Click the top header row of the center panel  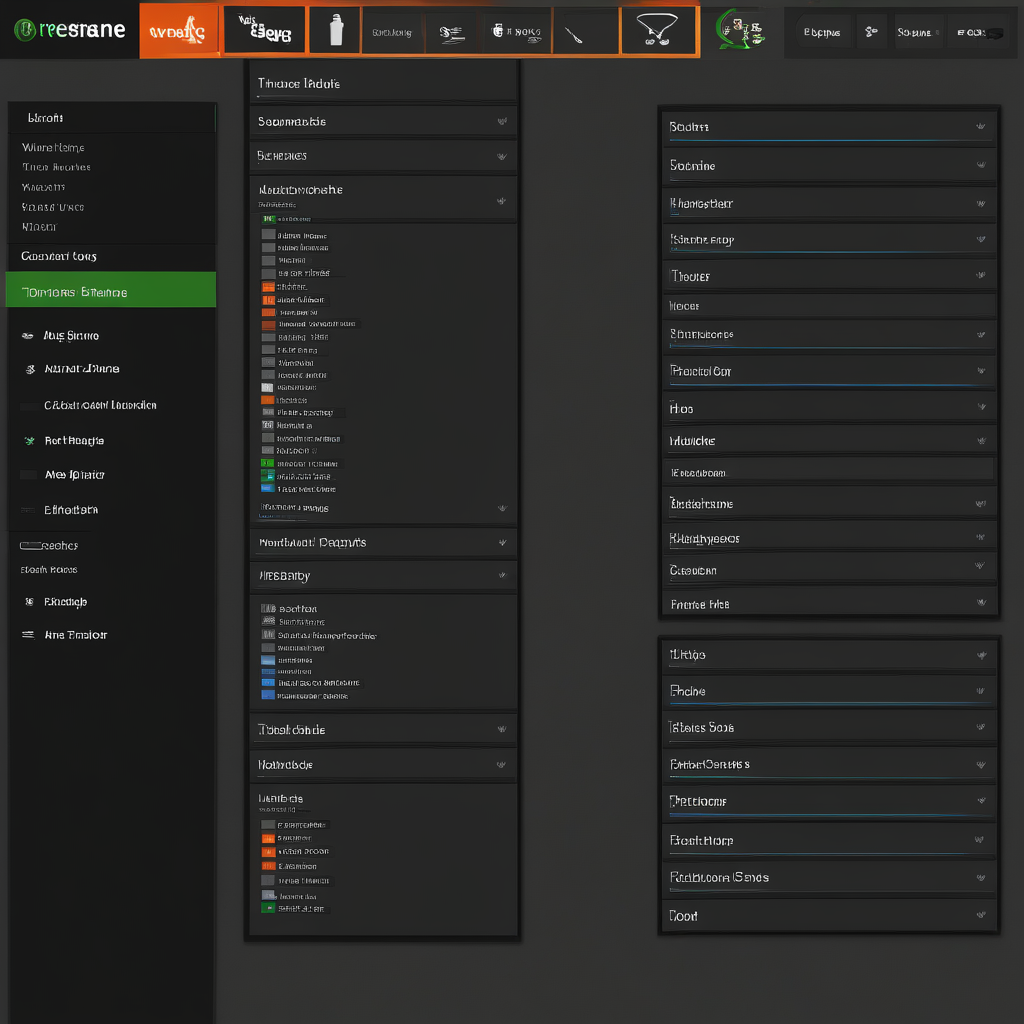[382, 84]
